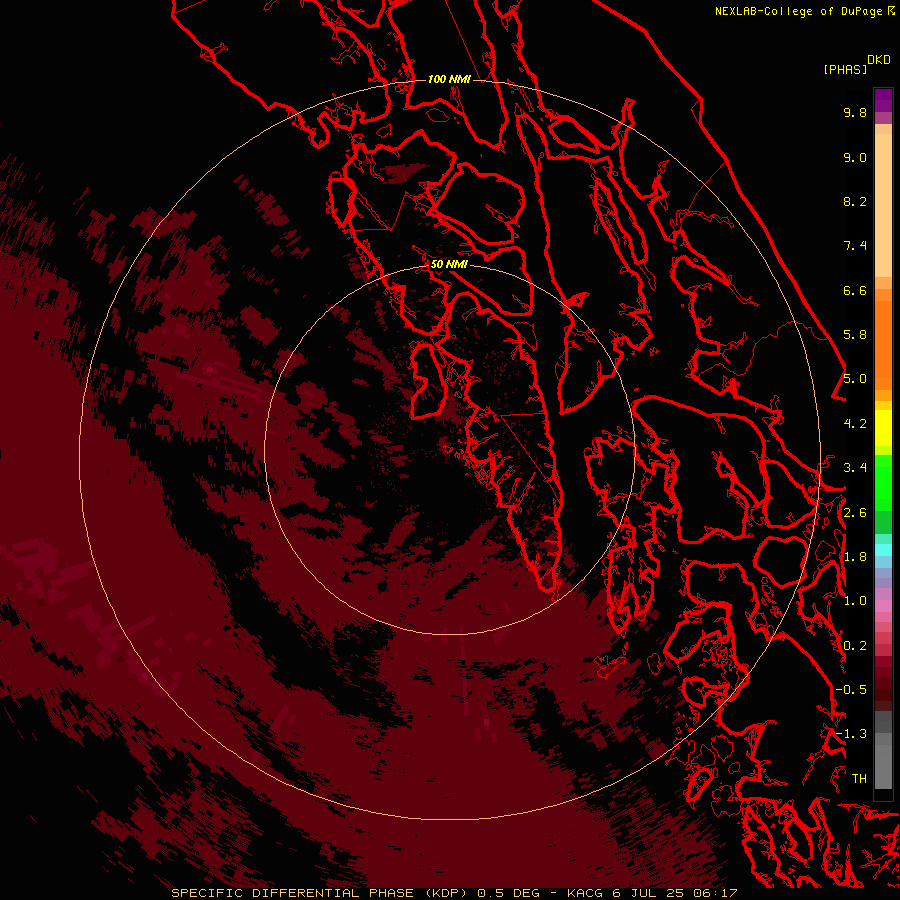Pick the bright green color bar segment
The width and height of the screenshot is (900, 900).
(883, 484)
